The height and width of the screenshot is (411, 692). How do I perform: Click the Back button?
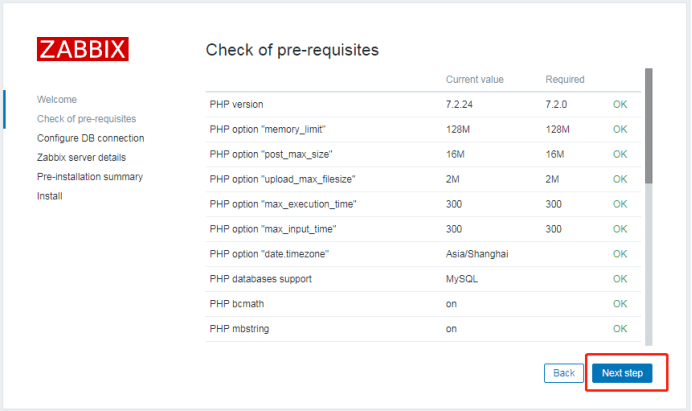(563, 373)
